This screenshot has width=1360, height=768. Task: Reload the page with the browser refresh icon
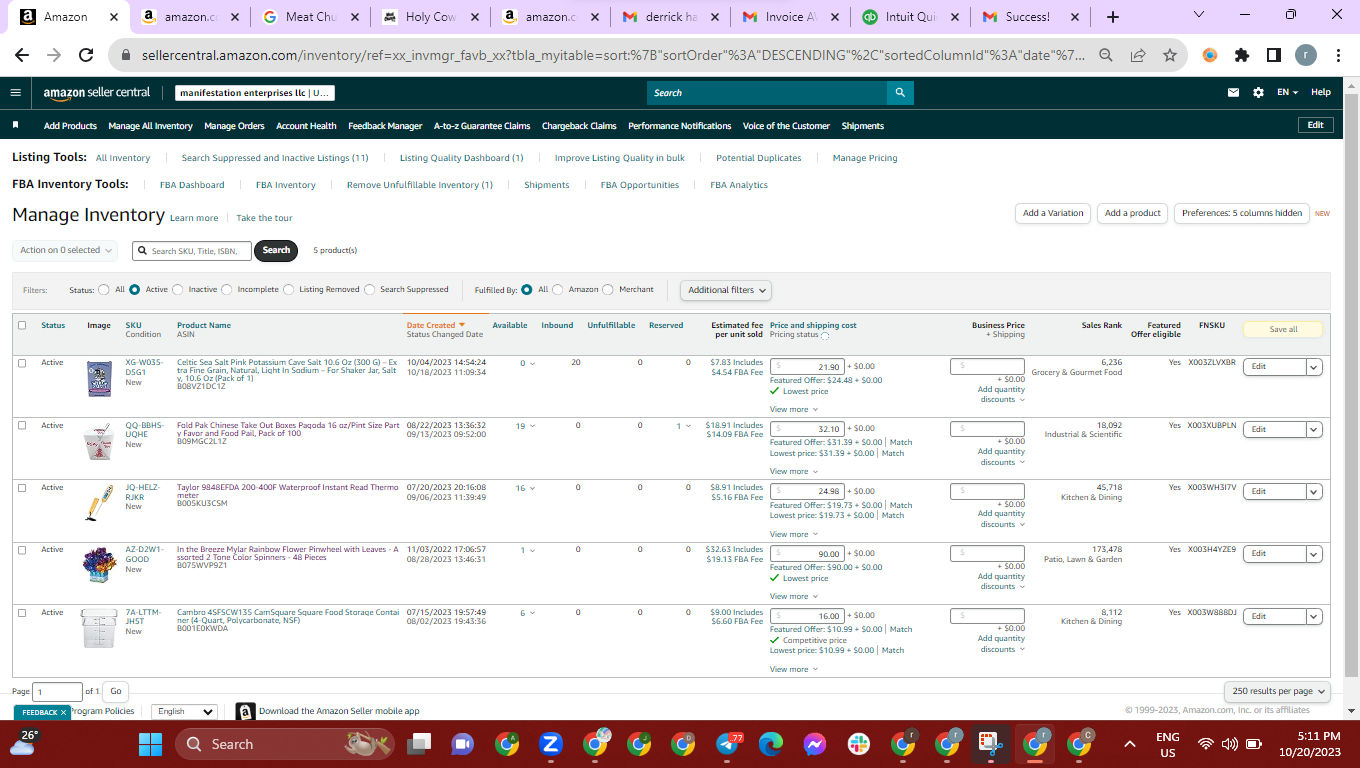click(x=86, y=56)
